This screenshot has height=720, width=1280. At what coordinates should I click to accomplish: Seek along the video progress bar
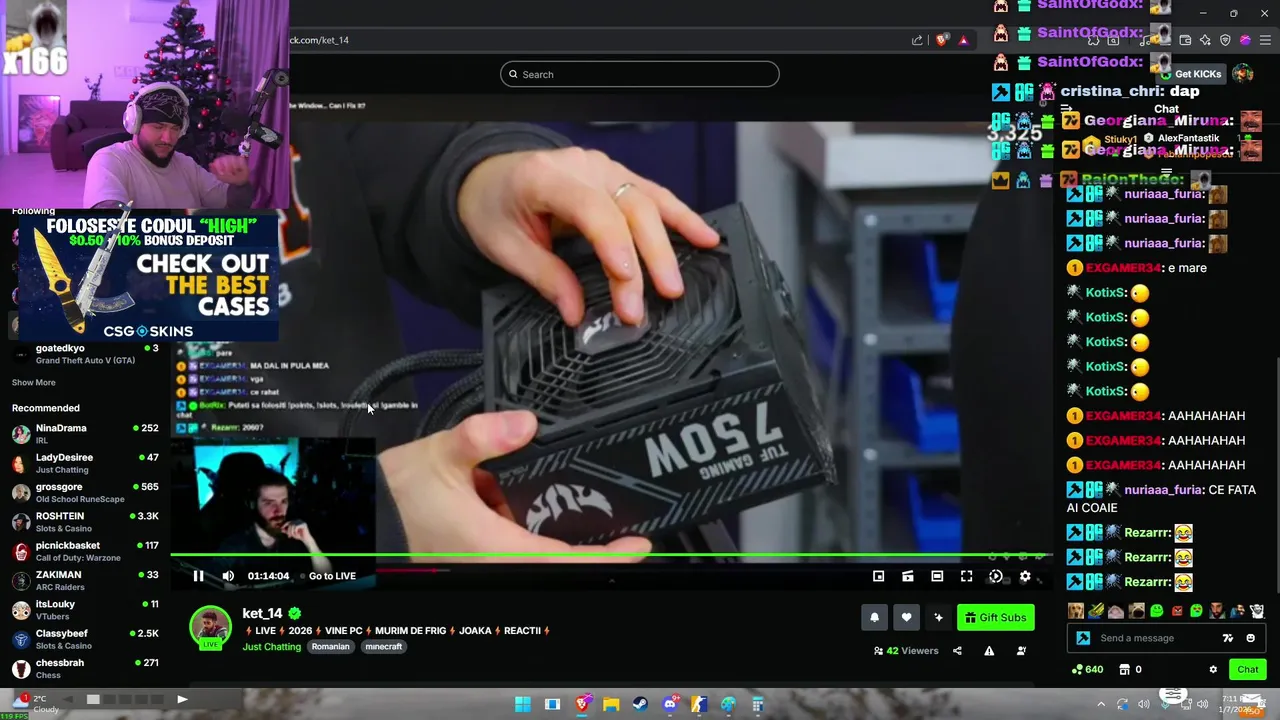point(610,555)
